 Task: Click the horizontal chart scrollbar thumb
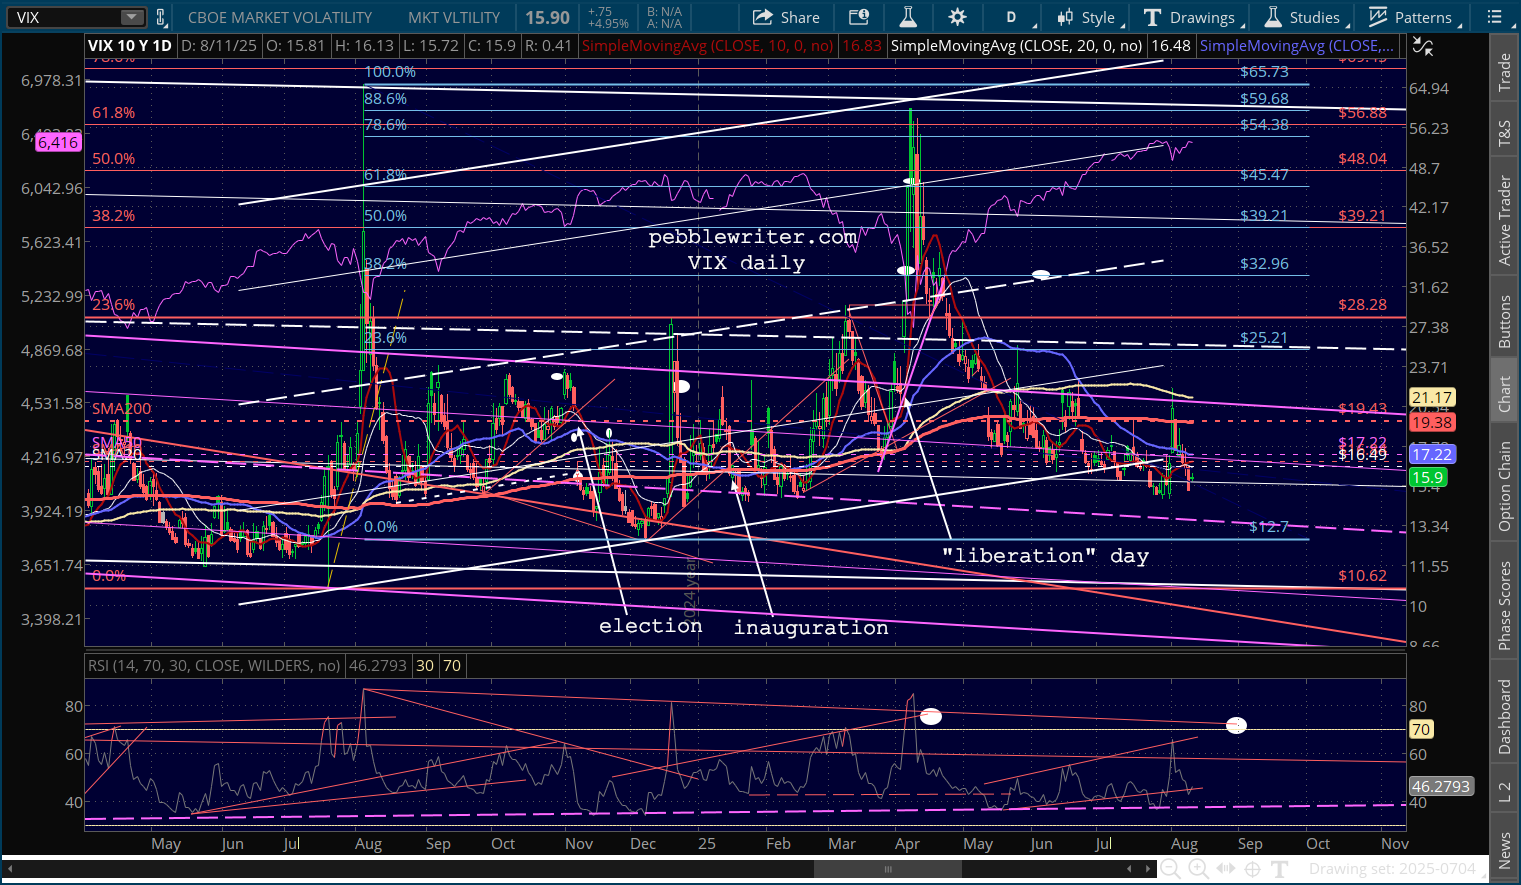click(x=887, y=869)
